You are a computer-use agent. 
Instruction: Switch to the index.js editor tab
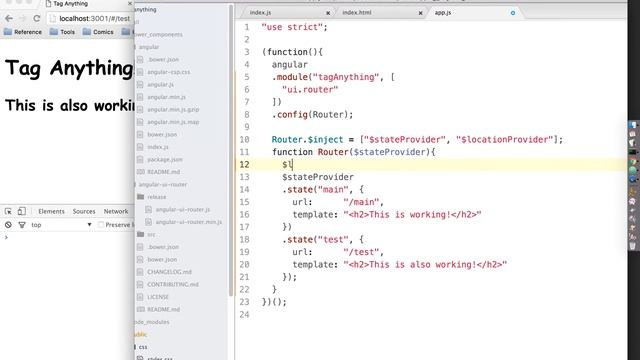[260, 13]
